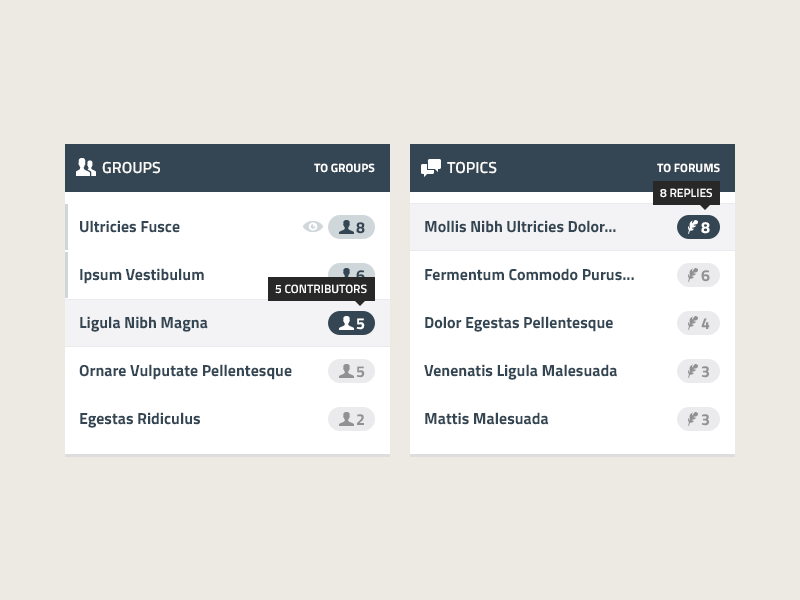Toggle the eye visibility icon on Ultricies Fusce

coord(313,227)
